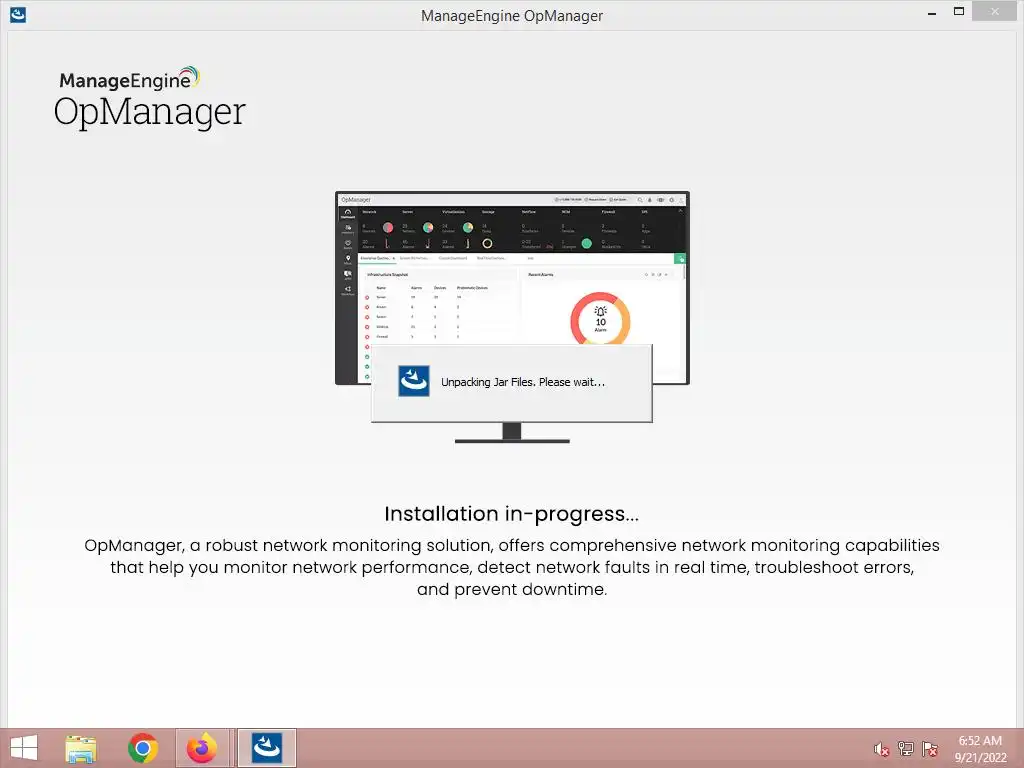Minimize the OpManager installer window
This screenshot has height=768, width=1024.
[932, 13]
